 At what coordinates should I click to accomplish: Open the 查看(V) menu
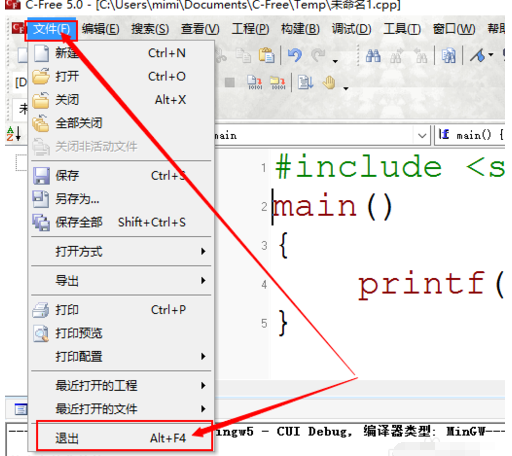[200, 30]
